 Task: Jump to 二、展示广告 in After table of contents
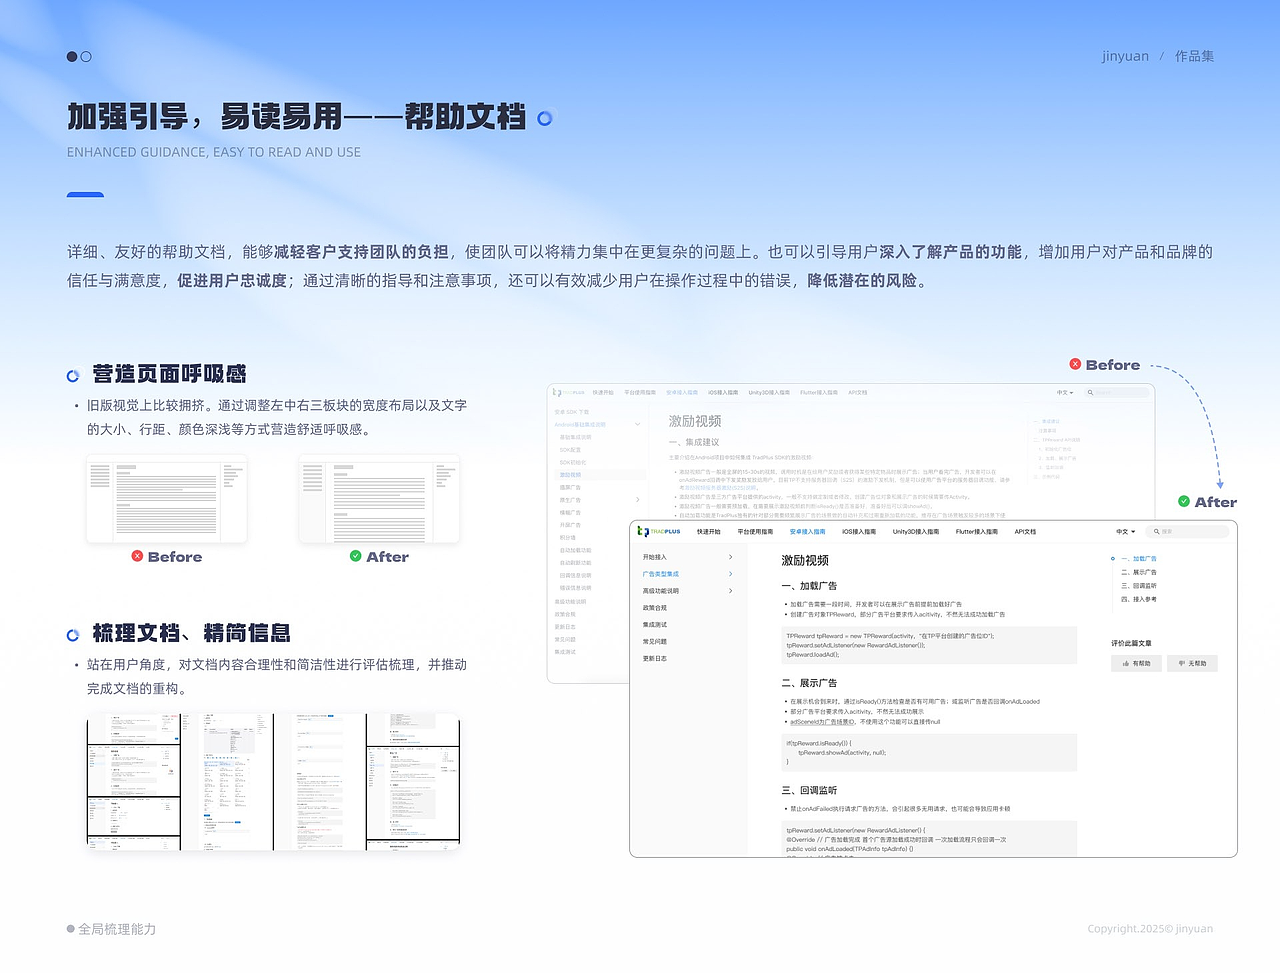coord(1139,572)
